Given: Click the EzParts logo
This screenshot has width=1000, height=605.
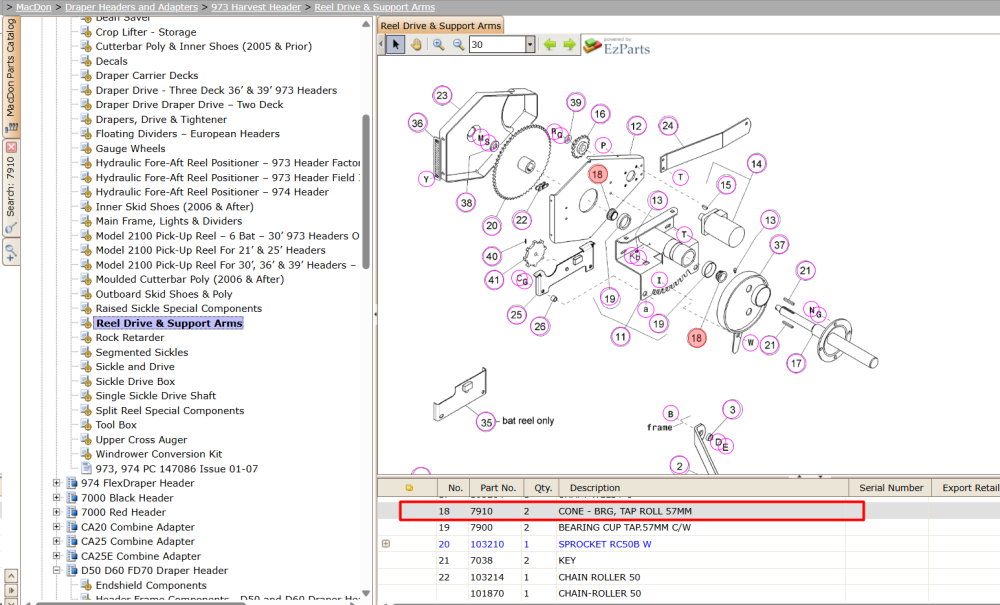Looking at the screenshot, I should coord(617,46).
